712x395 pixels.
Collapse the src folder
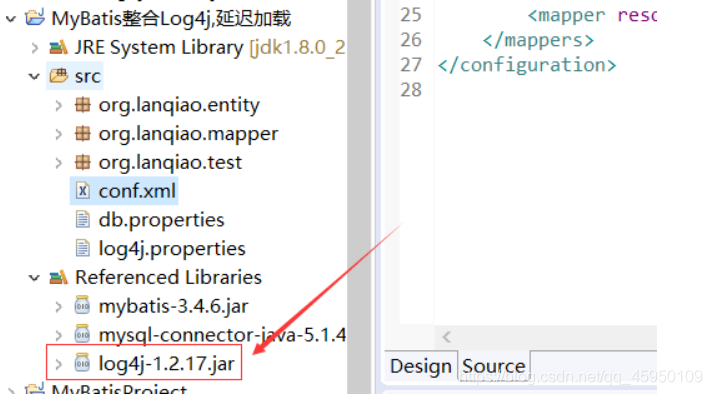coord(35,76)
